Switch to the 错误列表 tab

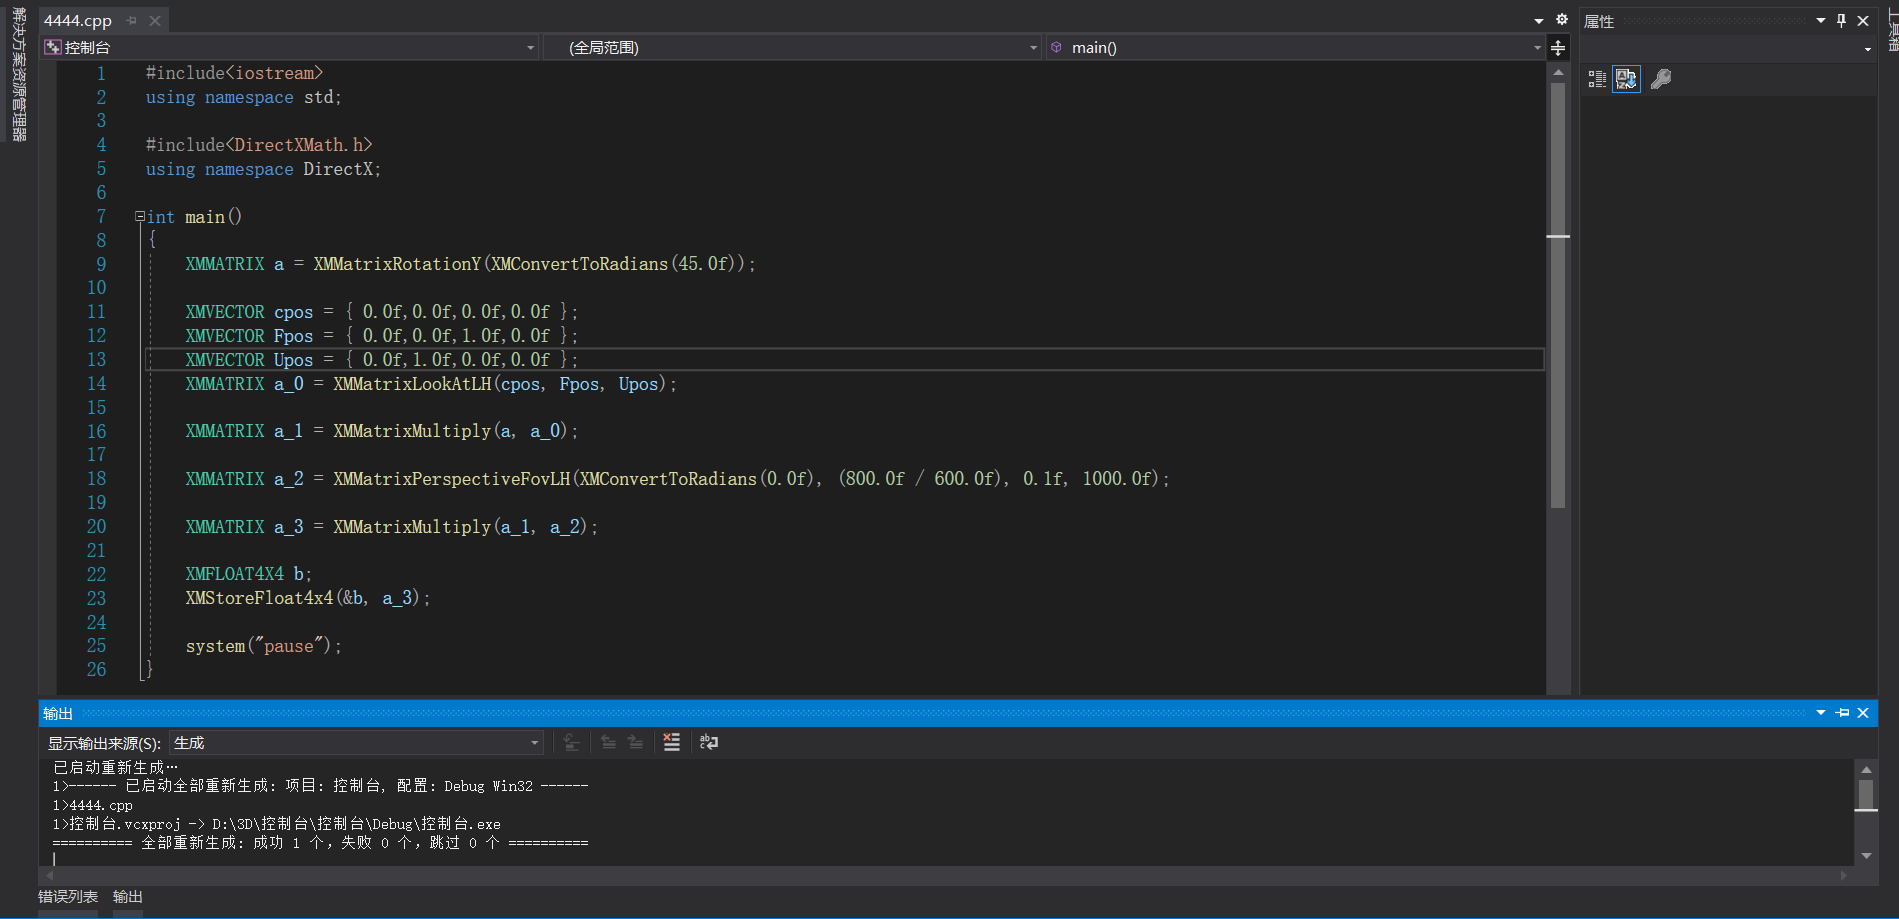pos(68,897)
